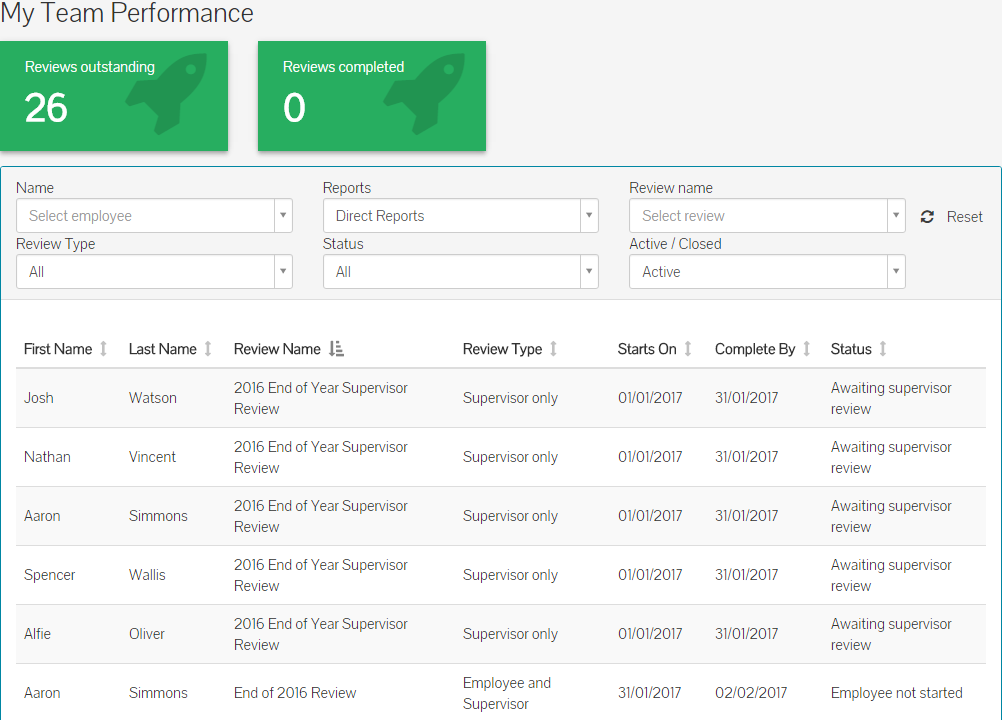Select last name Wallis cell

[147, 575]
